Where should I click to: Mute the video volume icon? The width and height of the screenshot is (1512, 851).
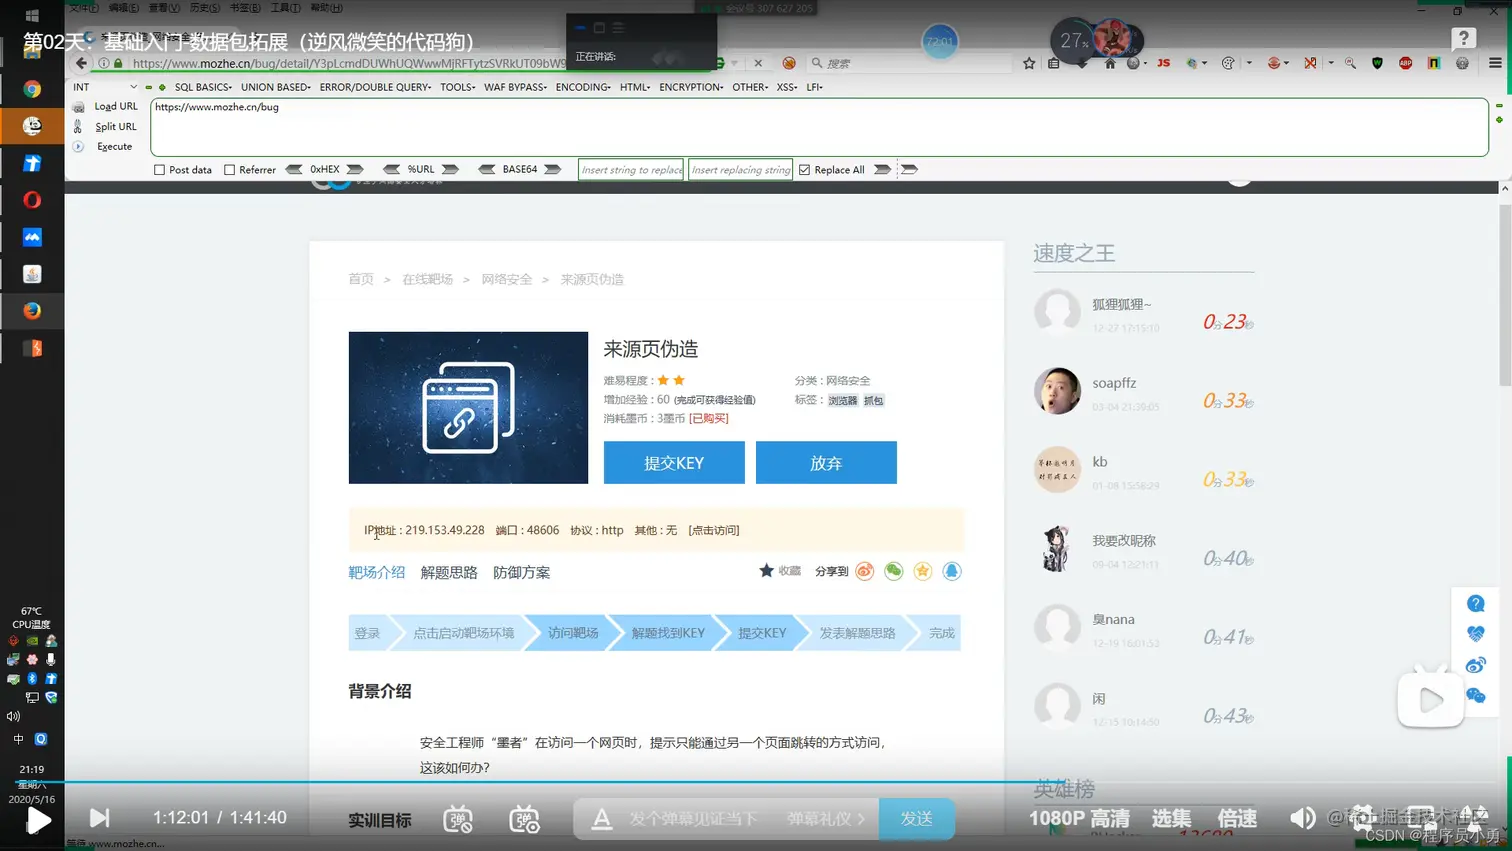click(x=1302, y=818)
